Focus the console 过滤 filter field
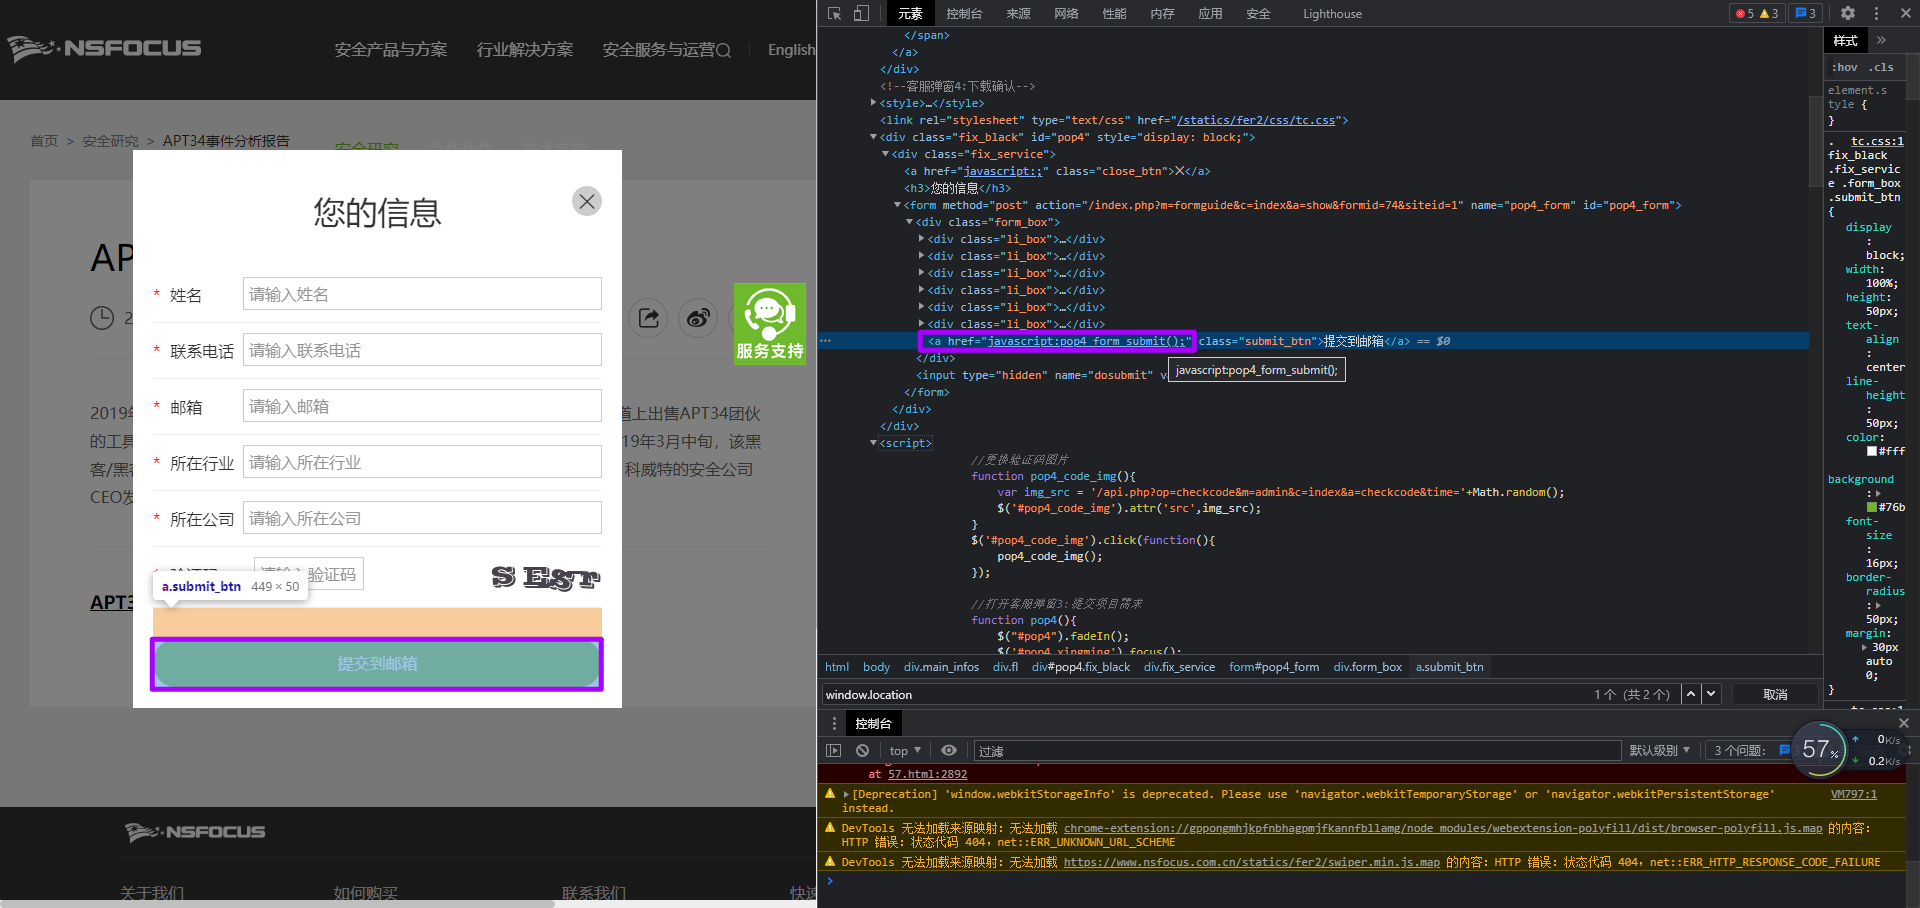 (1296, 751)
